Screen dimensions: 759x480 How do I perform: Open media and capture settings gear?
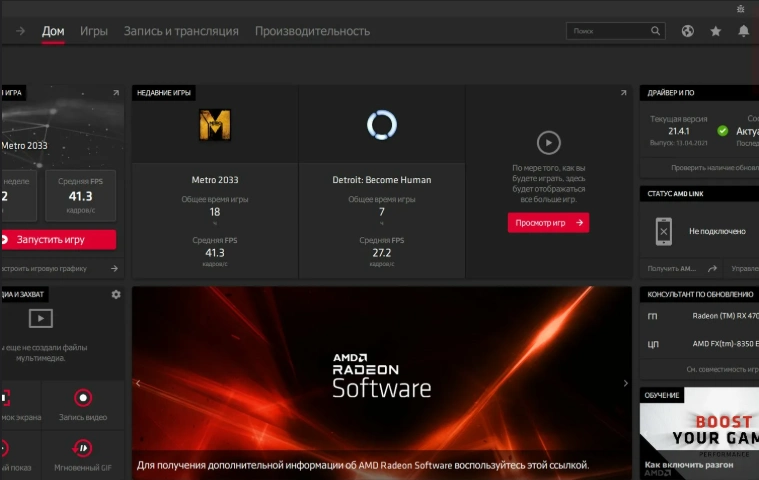(116, 294)
